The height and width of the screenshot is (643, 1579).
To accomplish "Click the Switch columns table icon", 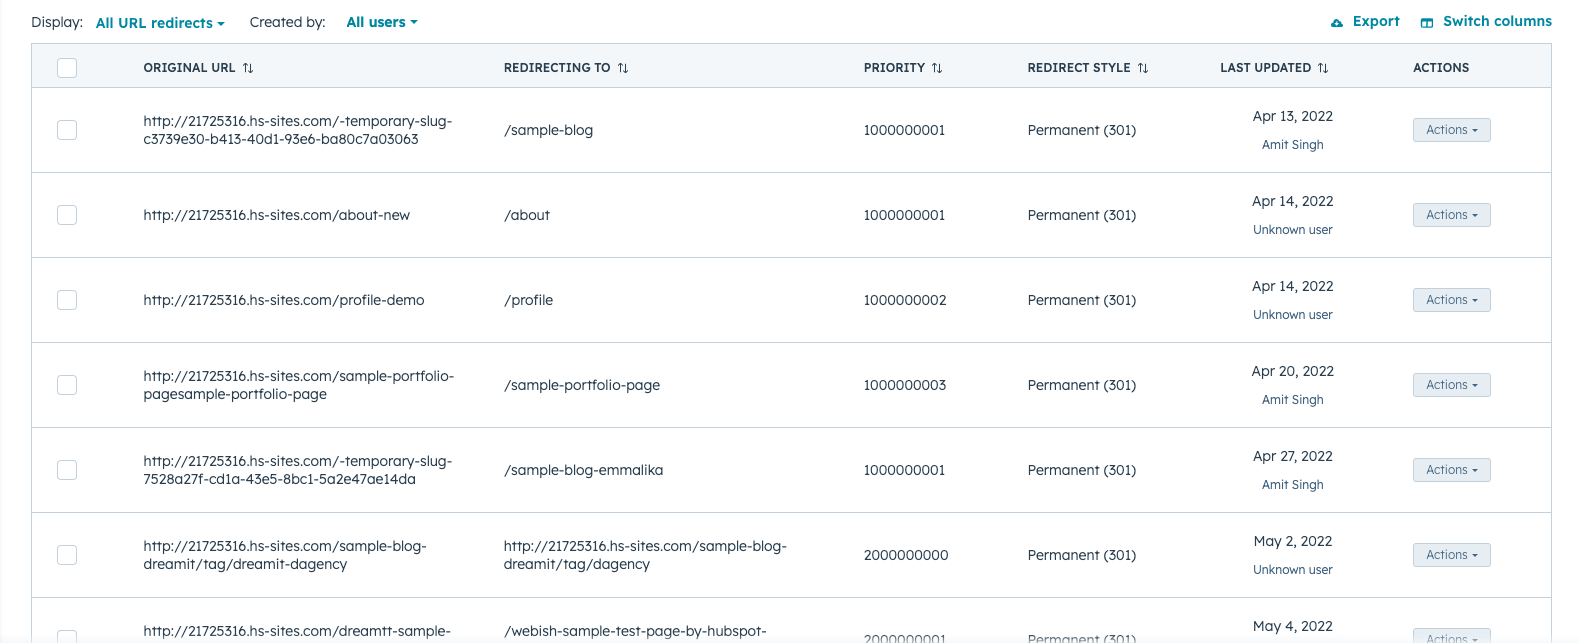I will 1427,23.
